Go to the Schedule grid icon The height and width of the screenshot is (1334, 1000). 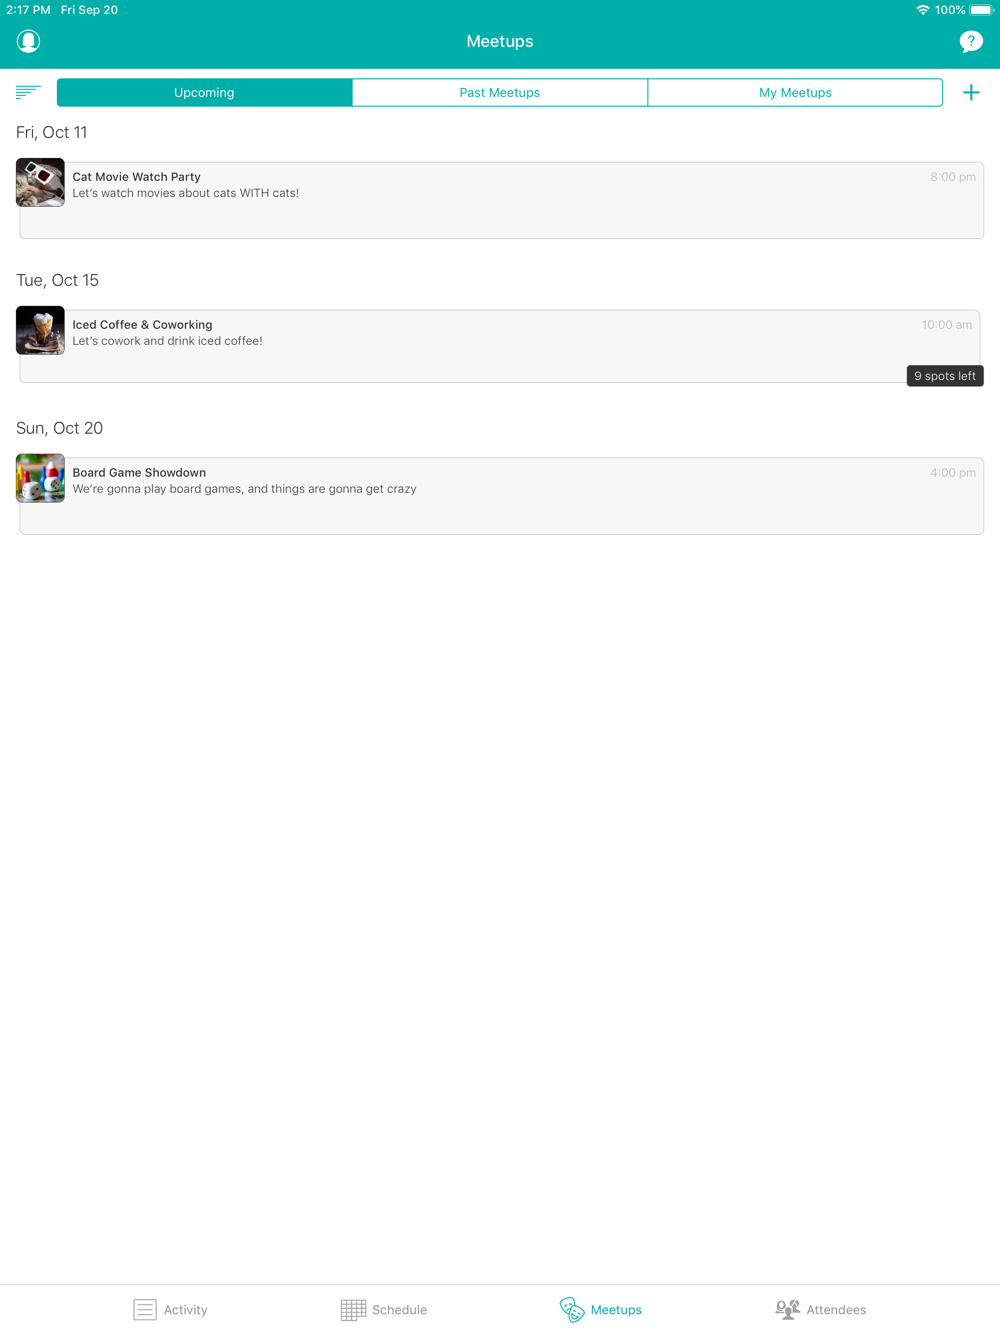coord(353,1309)
